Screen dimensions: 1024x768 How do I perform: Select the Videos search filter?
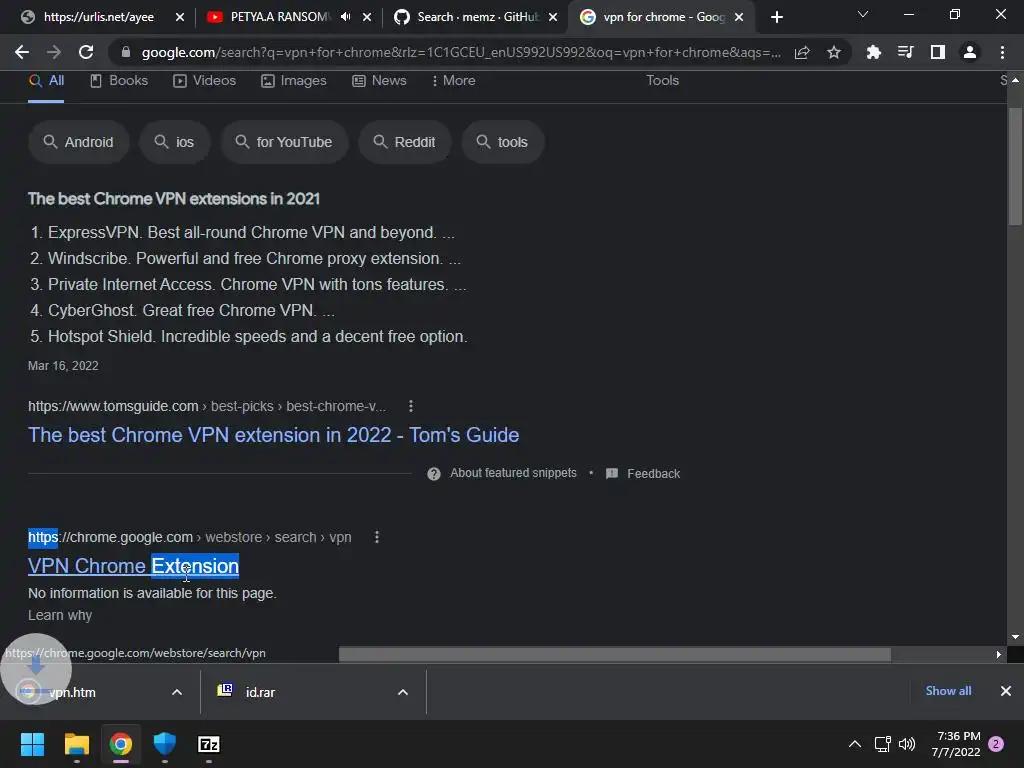pos(204,80)
